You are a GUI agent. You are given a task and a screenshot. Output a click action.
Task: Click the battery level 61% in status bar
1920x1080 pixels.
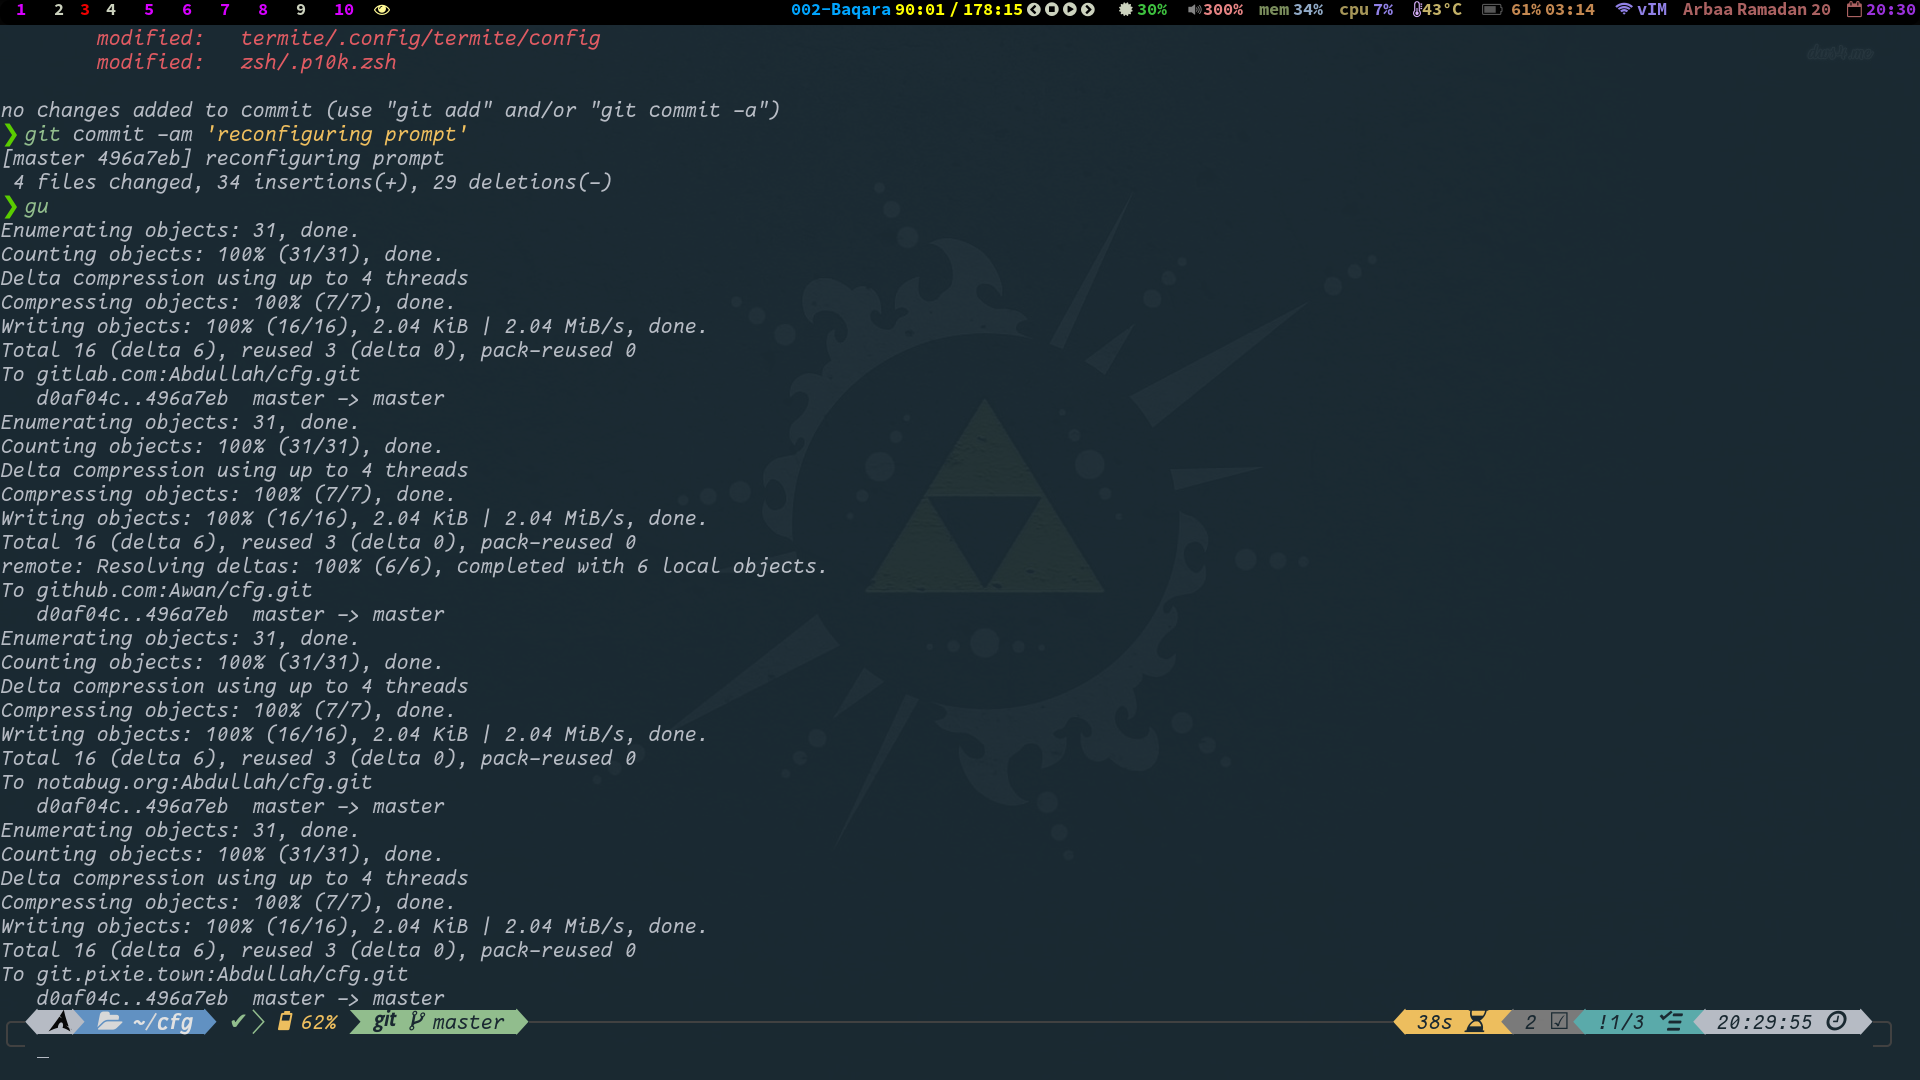click(1526, 10)
